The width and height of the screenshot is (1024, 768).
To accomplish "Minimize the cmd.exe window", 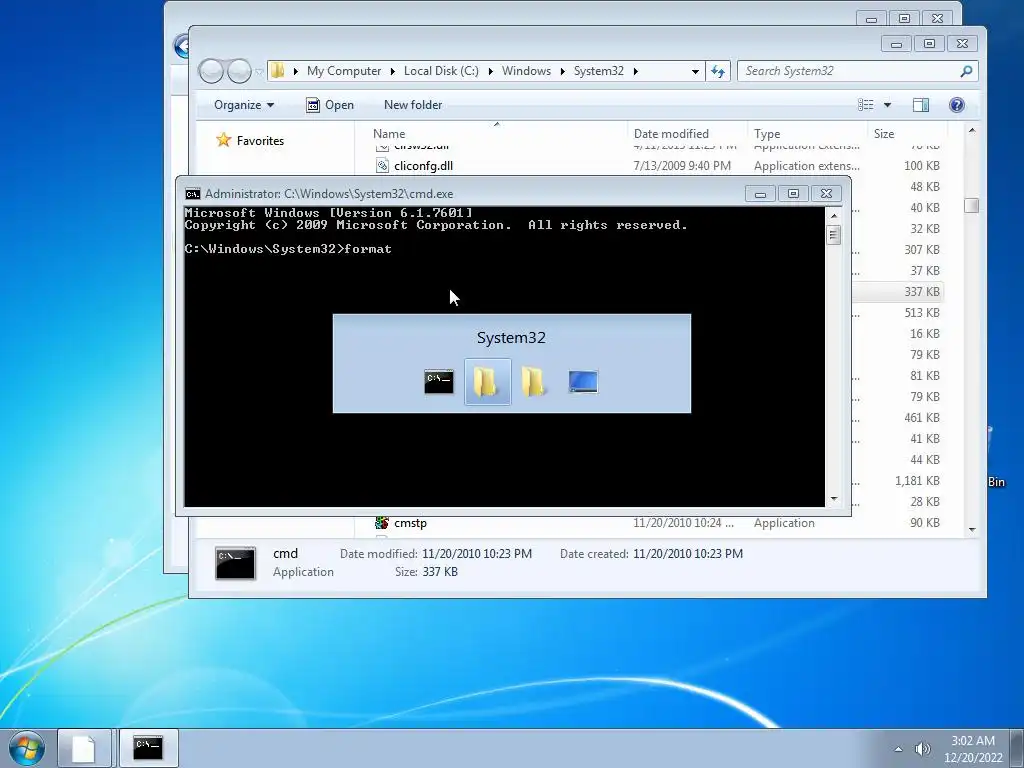I will point(760,194).
